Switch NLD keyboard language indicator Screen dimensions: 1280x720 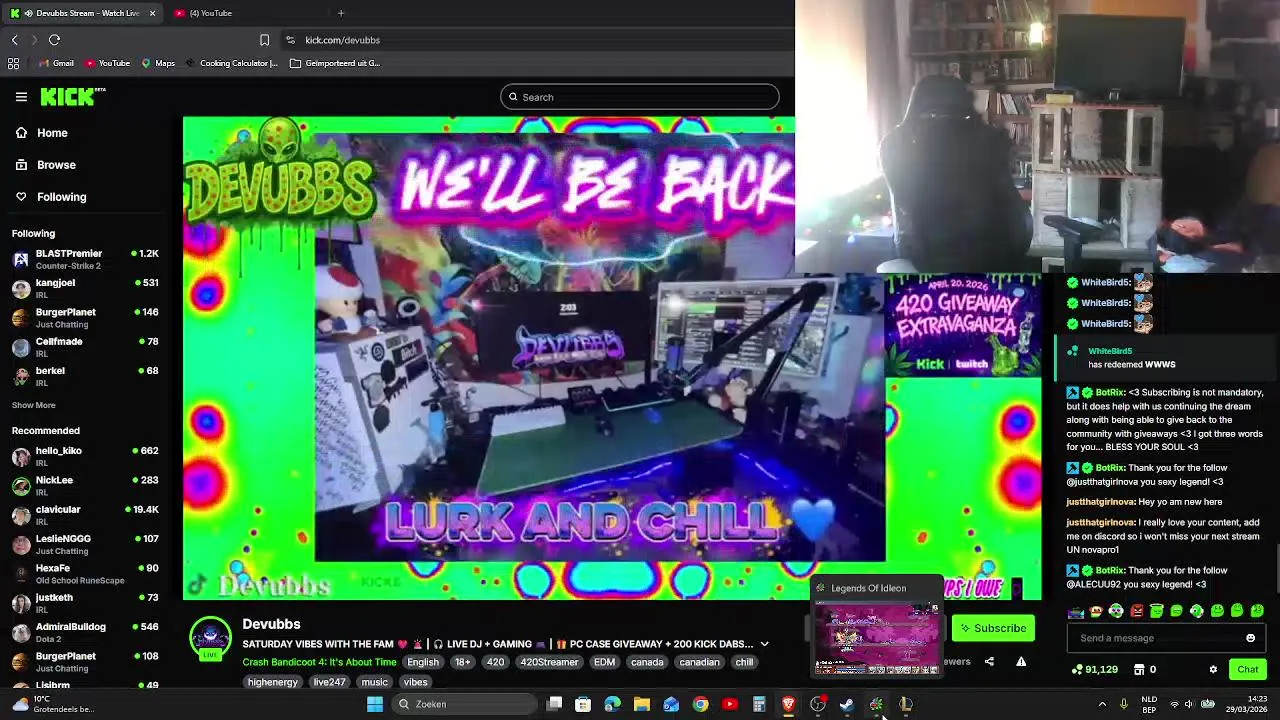[1150, 704]
